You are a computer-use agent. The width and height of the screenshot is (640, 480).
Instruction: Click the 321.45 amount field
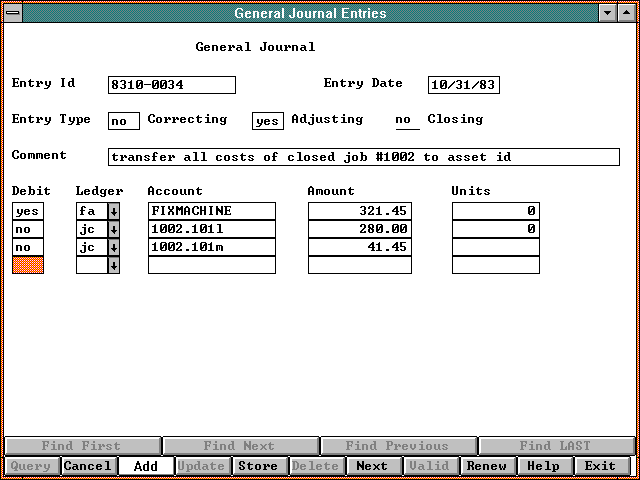pos(359,211)
